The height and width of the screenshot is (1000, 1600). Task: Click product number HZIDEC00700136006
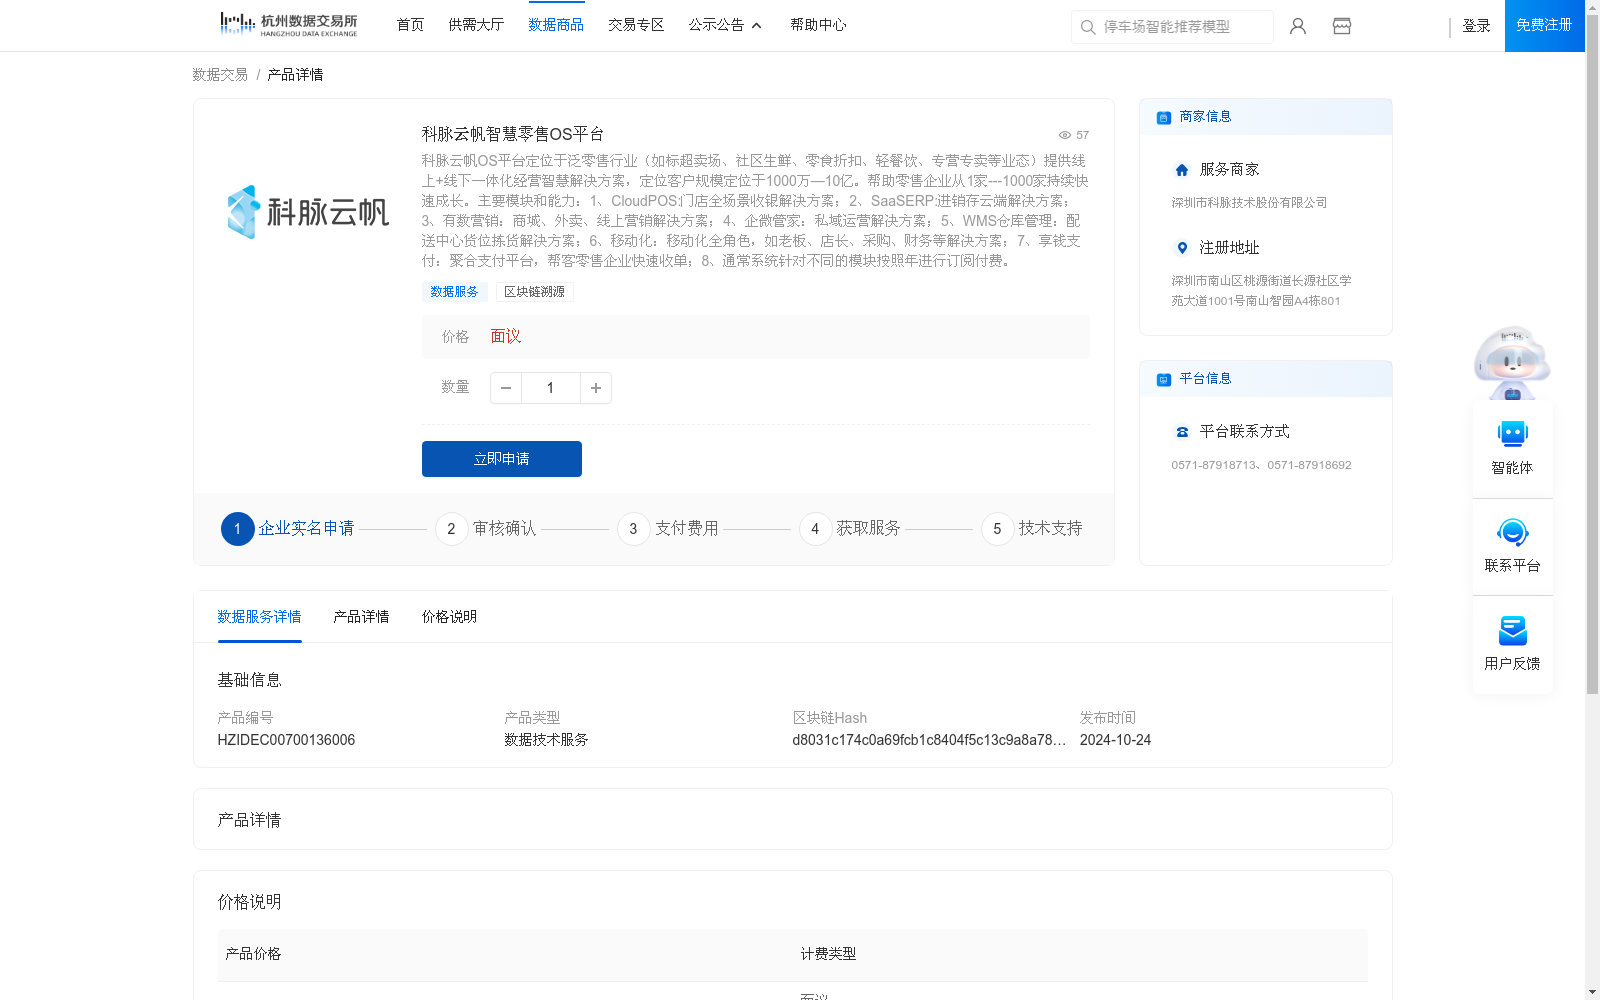[x=286, y=740]
